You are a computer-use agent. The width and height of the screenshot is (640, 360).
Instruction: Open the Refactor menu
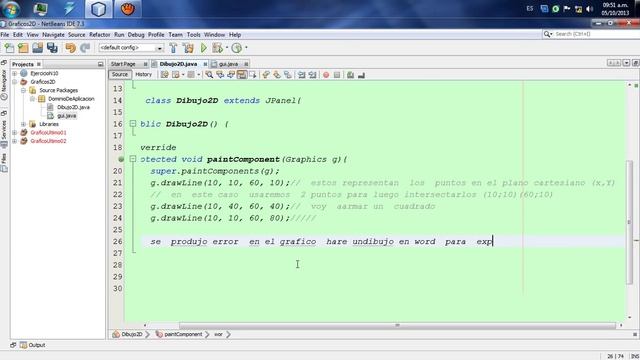(100, 35)
